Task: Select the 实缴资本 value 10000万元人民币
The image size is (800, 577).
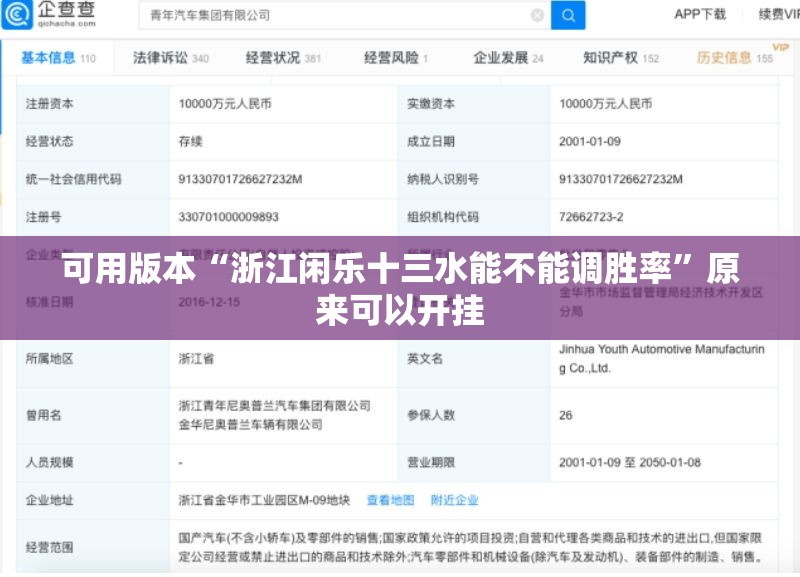Action: coord(606,104)
